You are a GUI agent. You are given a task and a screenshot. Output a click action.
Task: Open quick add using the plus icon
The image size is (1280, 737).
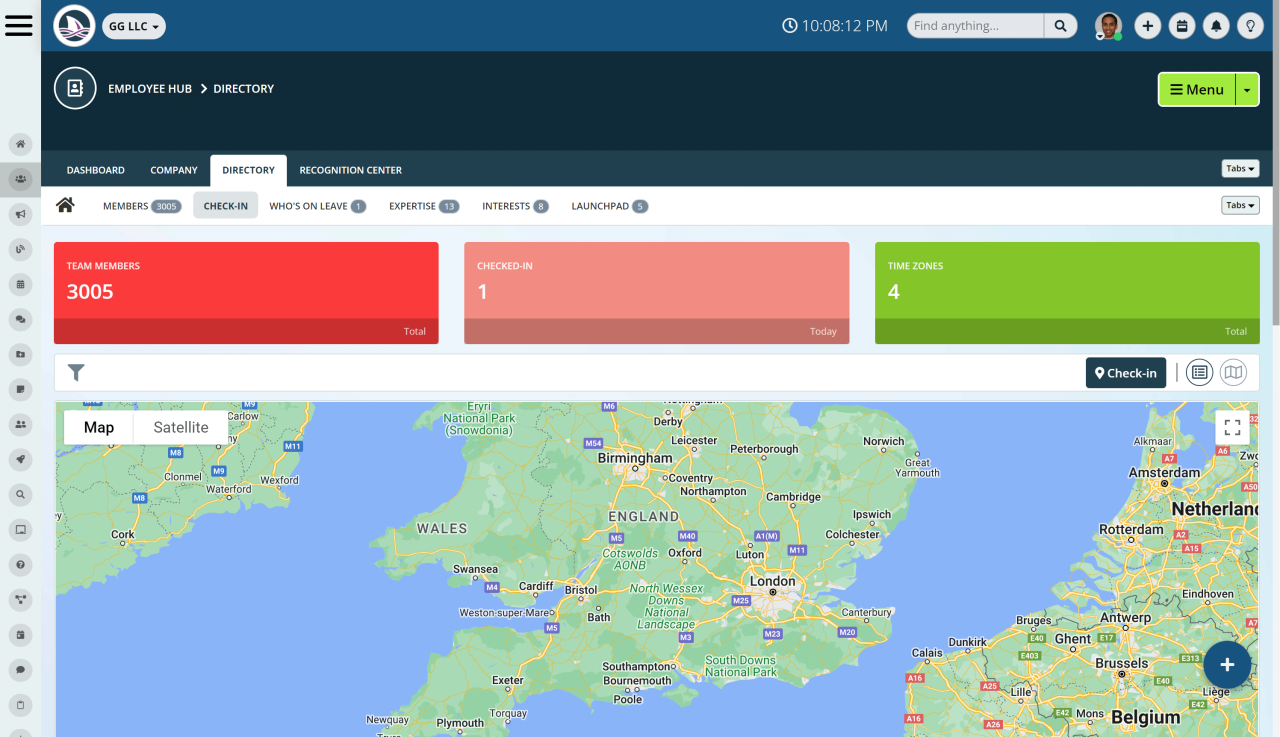click(1147, 25)
